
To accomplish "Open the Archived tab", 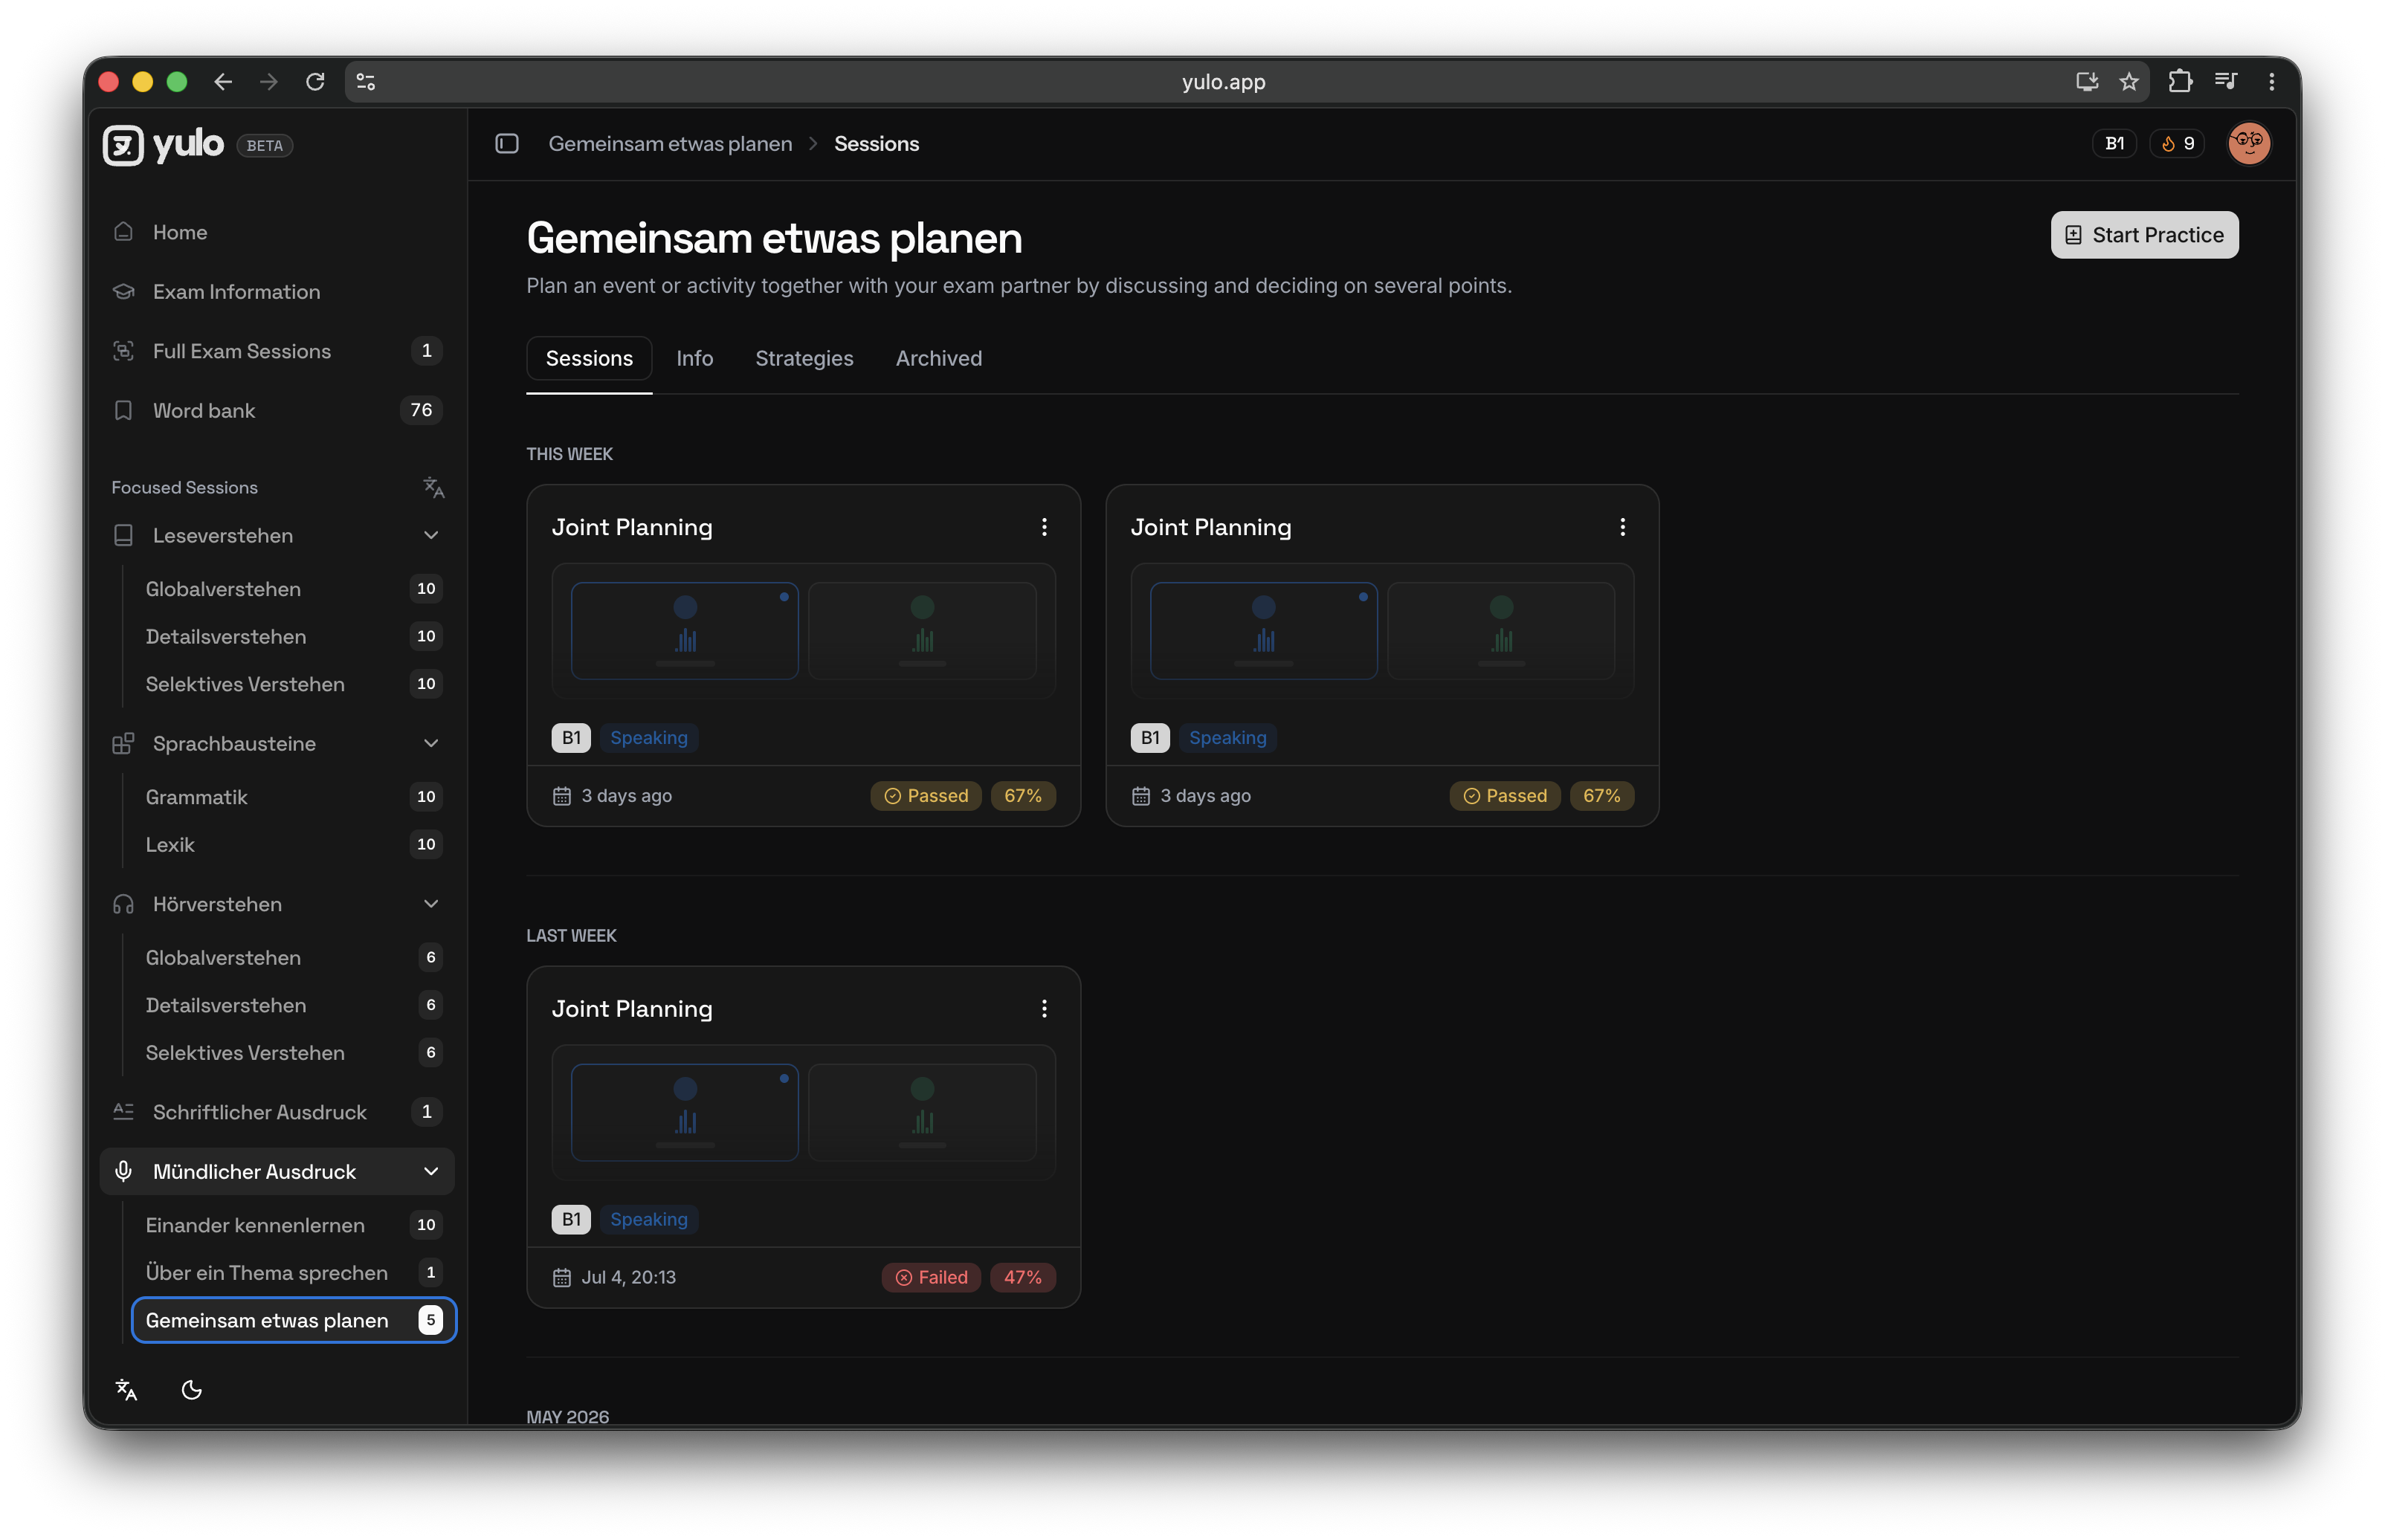I will (938, 358).
